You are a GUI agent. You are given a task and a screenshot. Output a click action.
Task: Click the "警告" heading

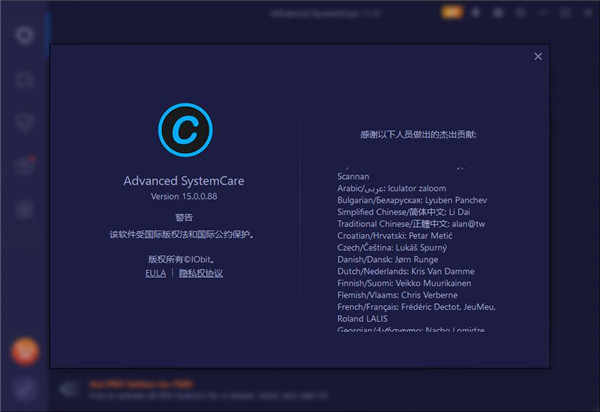[x=184, y=217]
